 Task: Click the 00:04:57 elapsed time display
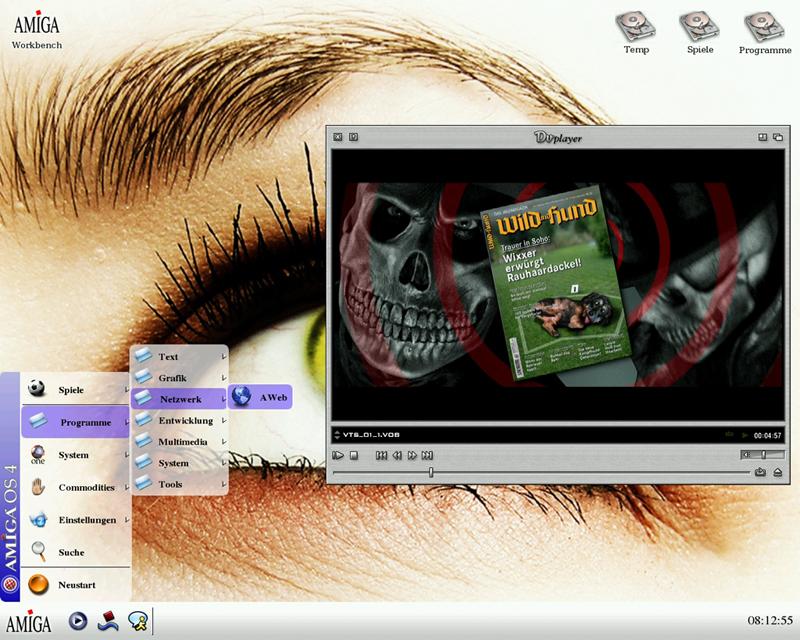click(x=767, y=436)
